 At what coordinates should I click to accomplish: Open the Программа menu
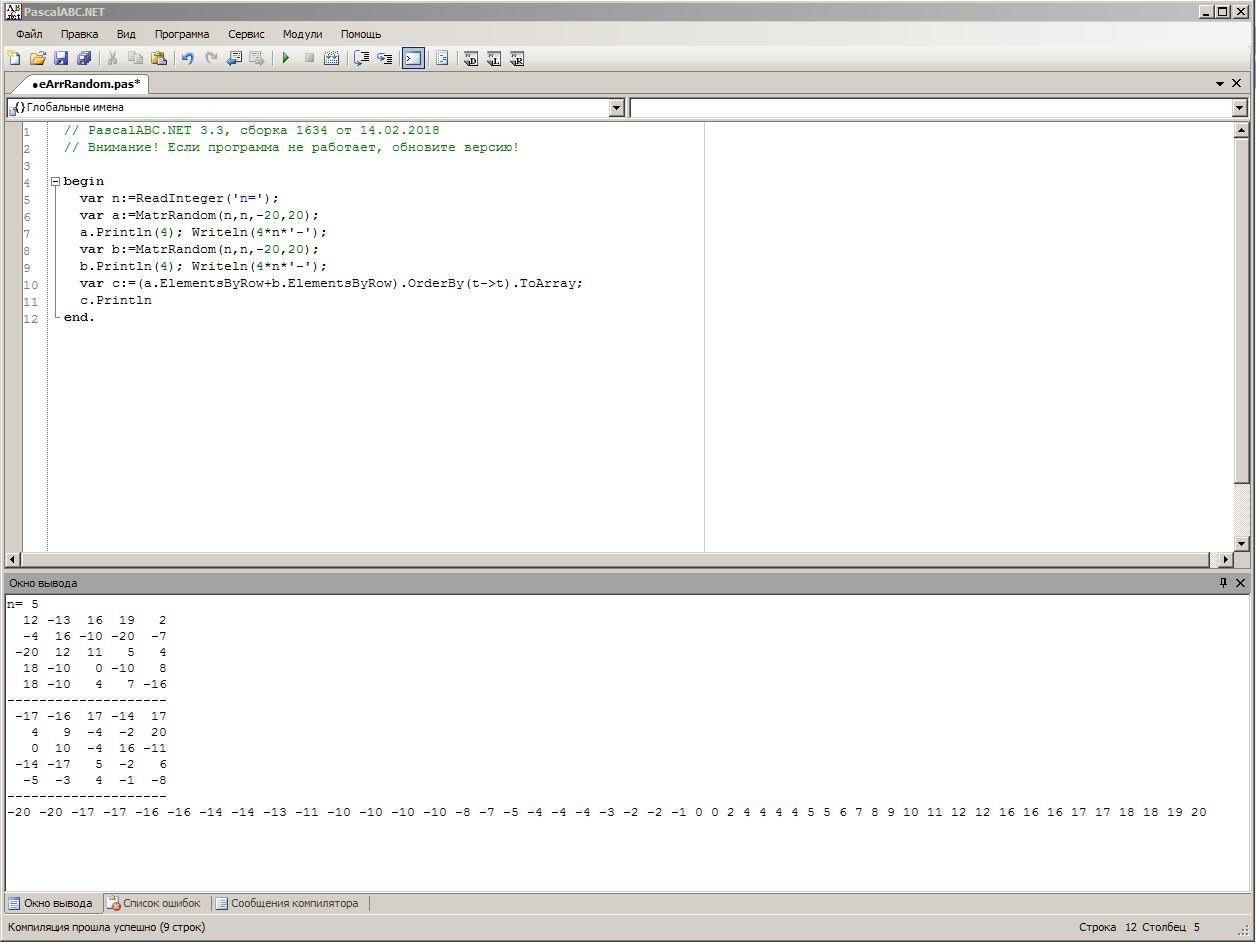[x=182, y=34]
